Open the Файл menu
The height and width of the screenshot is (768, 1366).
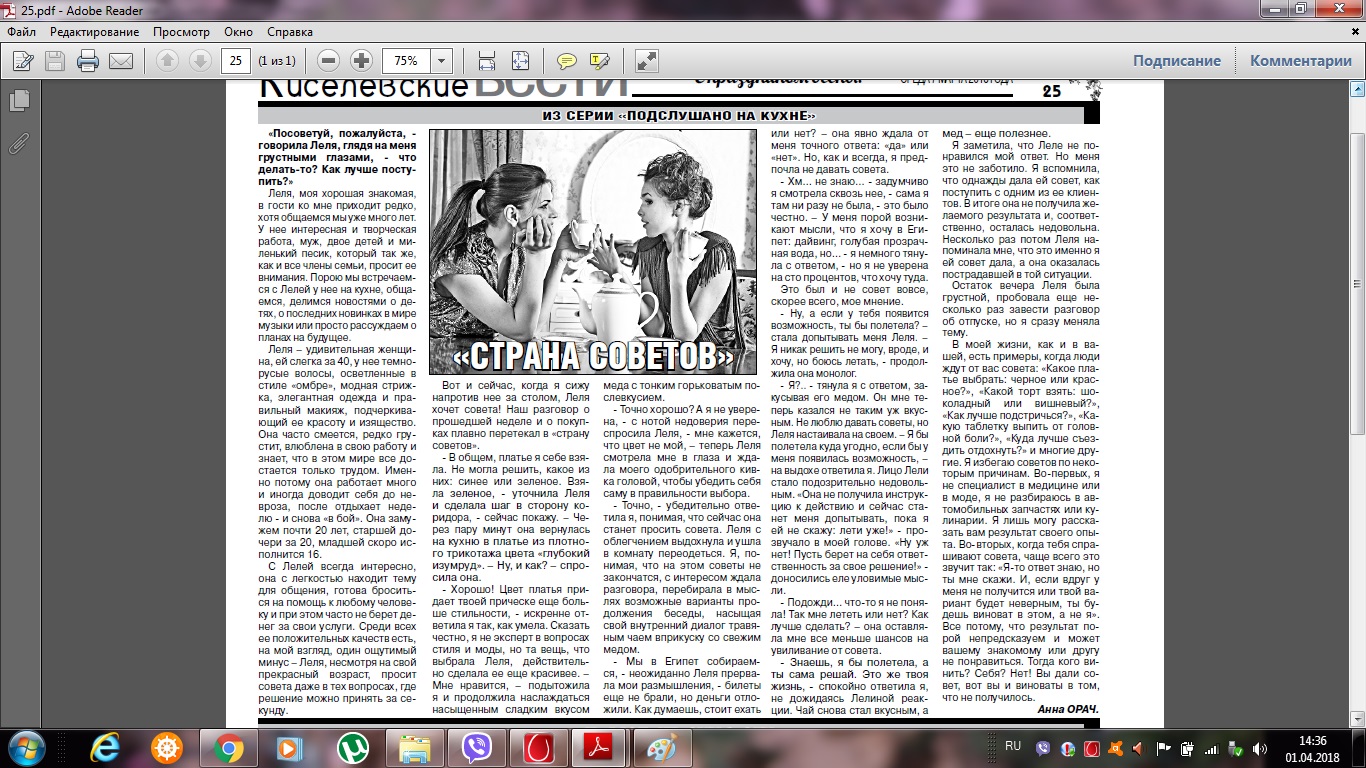[21, 31]
